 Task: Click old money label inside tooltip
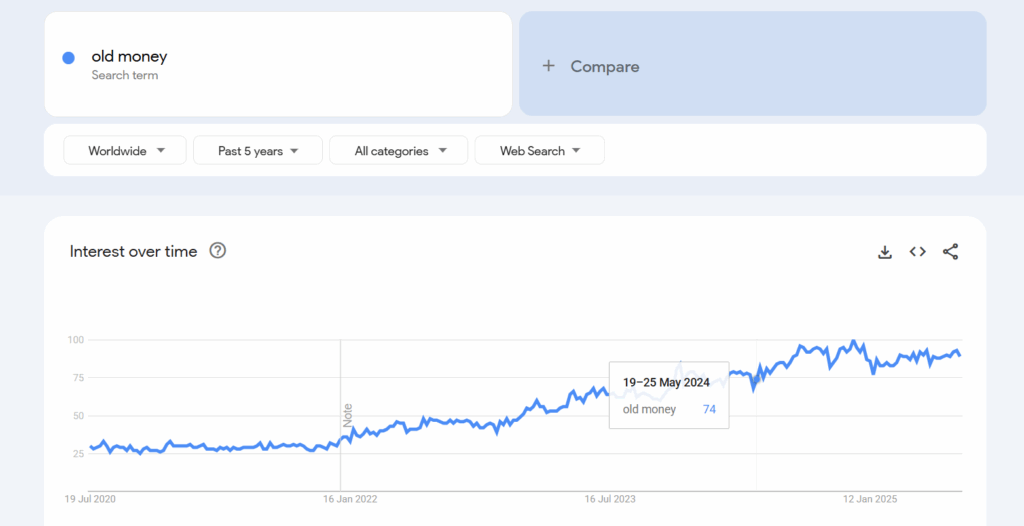(649, 410)
